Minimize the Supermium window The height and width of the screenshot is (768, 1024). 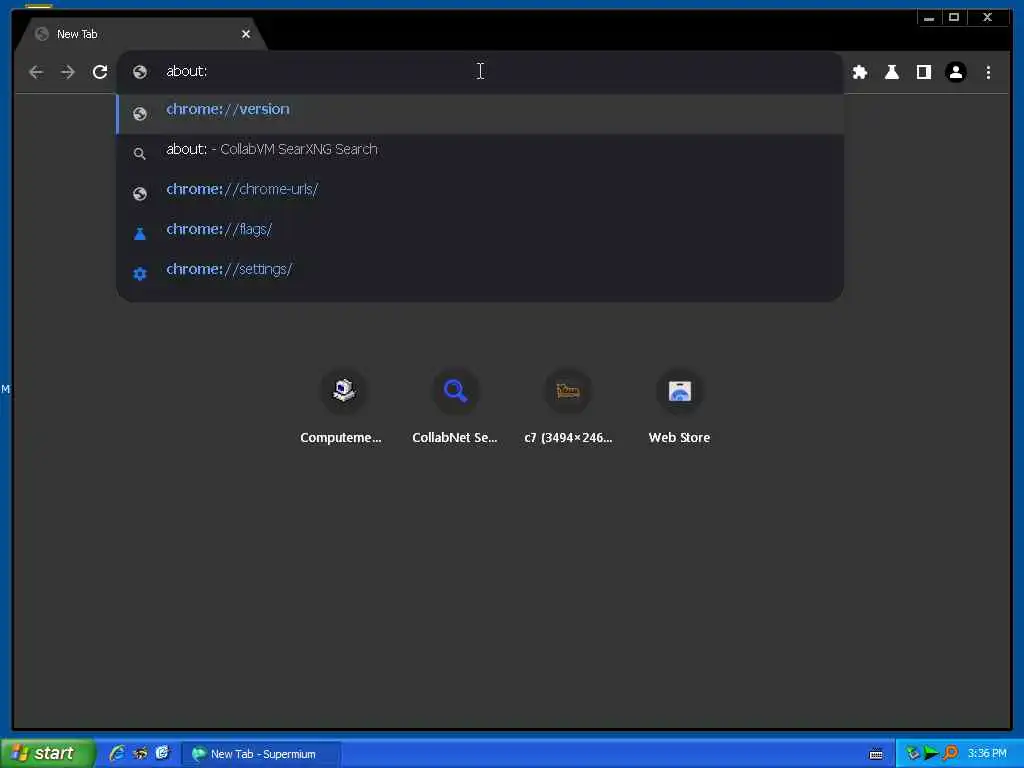(x=929, y=18)
